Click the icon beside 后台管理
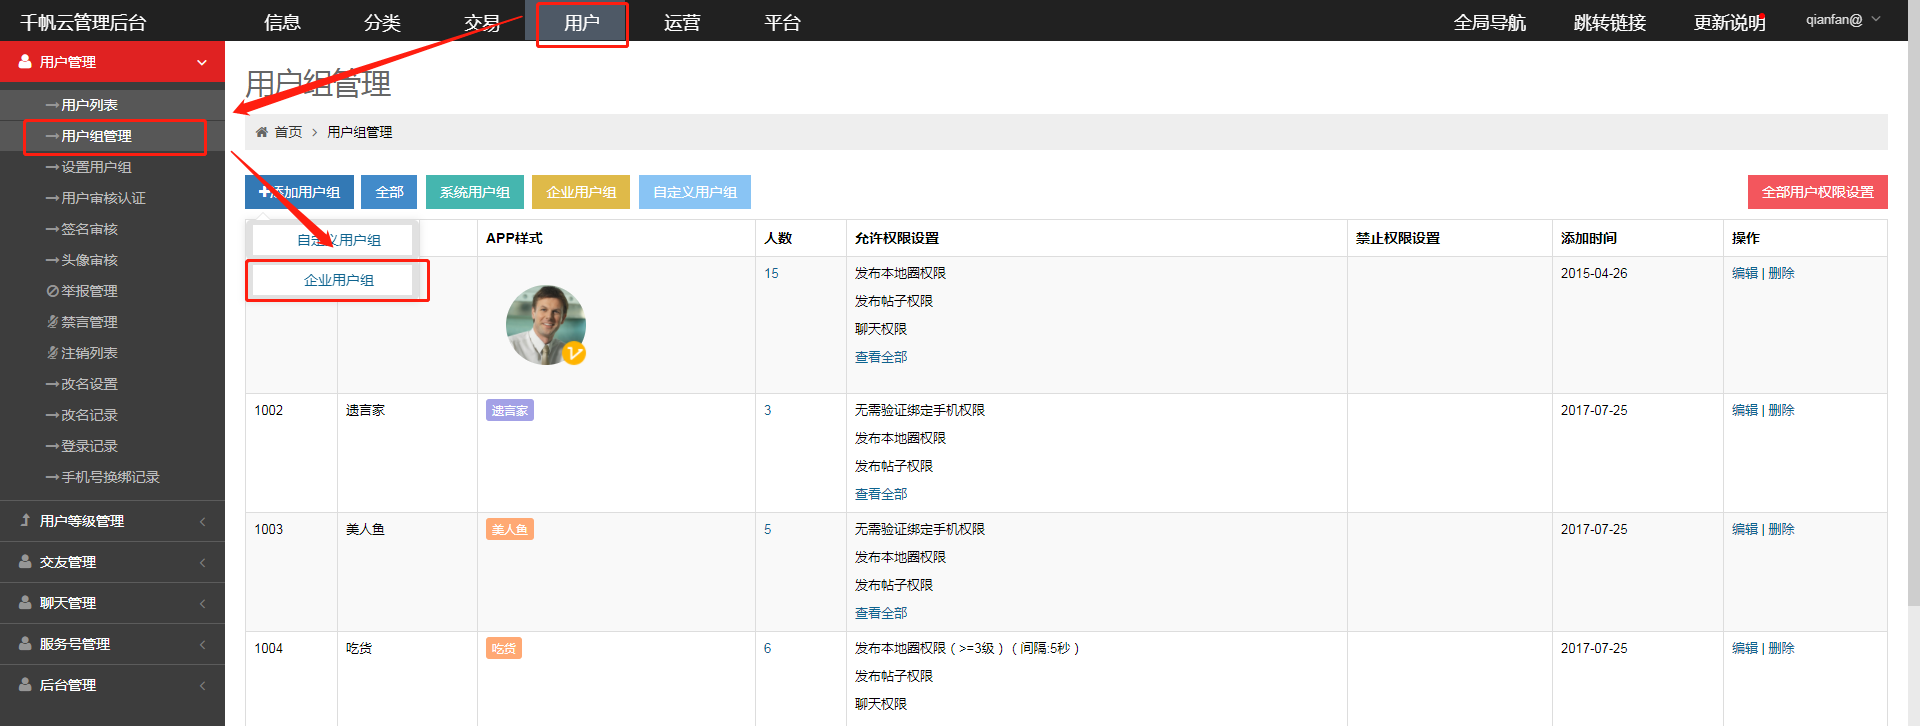 [25, 685]
